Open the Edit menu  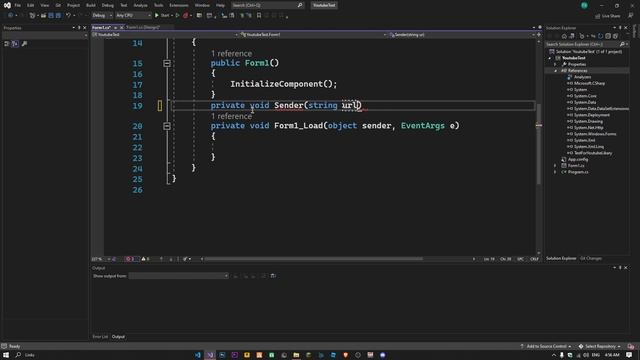pos(31,5)
